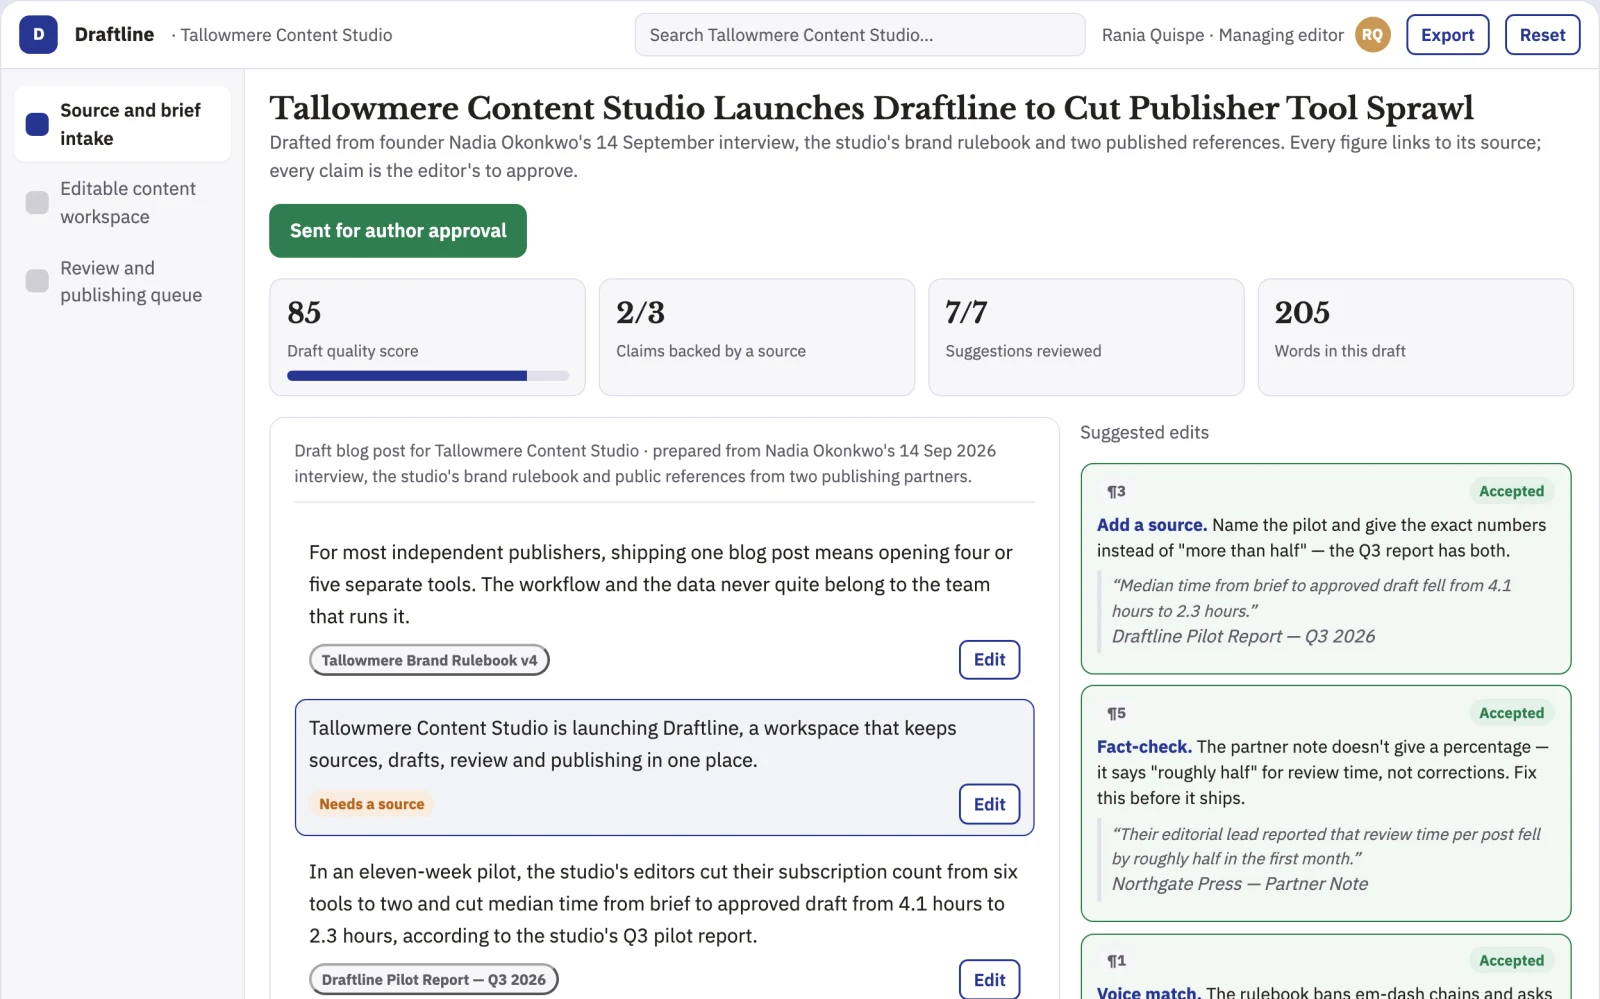
Task: Select the Suggestions reviewed 7/7 card
Action: click(x=1086, y=337)
